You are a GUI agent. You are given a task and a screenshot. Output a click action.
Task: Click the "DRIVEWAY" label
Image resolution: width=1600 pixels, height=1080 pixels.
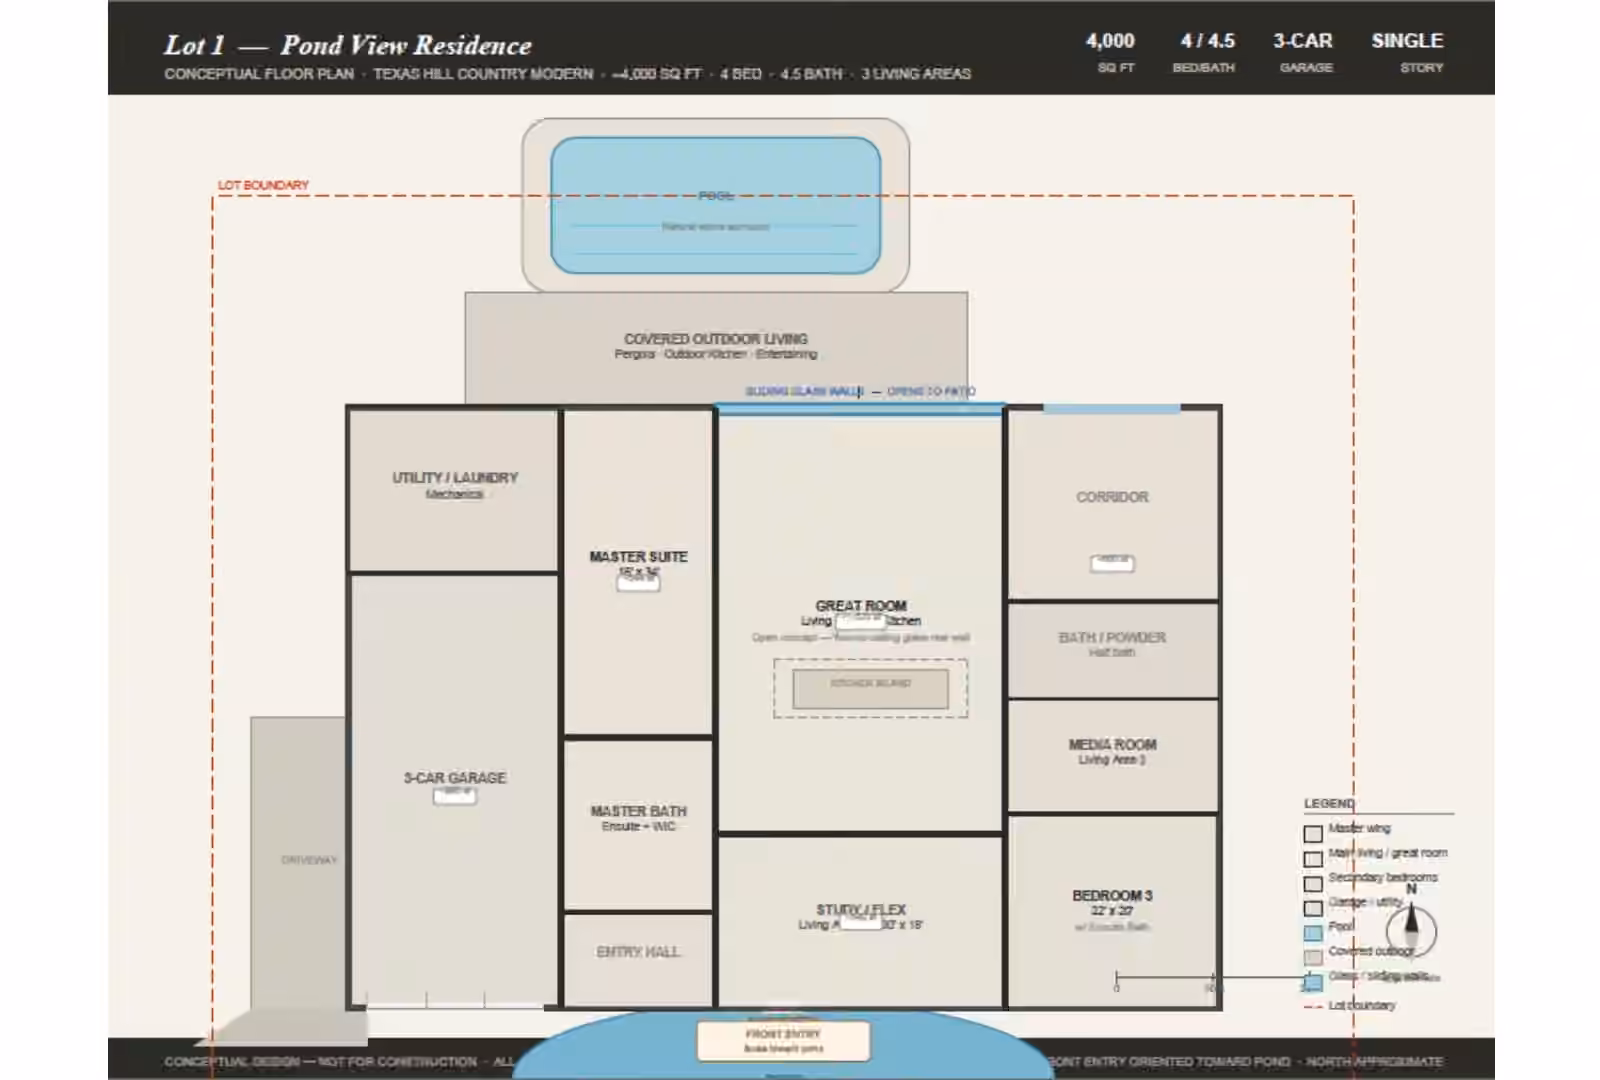click(x=309, y=860)
